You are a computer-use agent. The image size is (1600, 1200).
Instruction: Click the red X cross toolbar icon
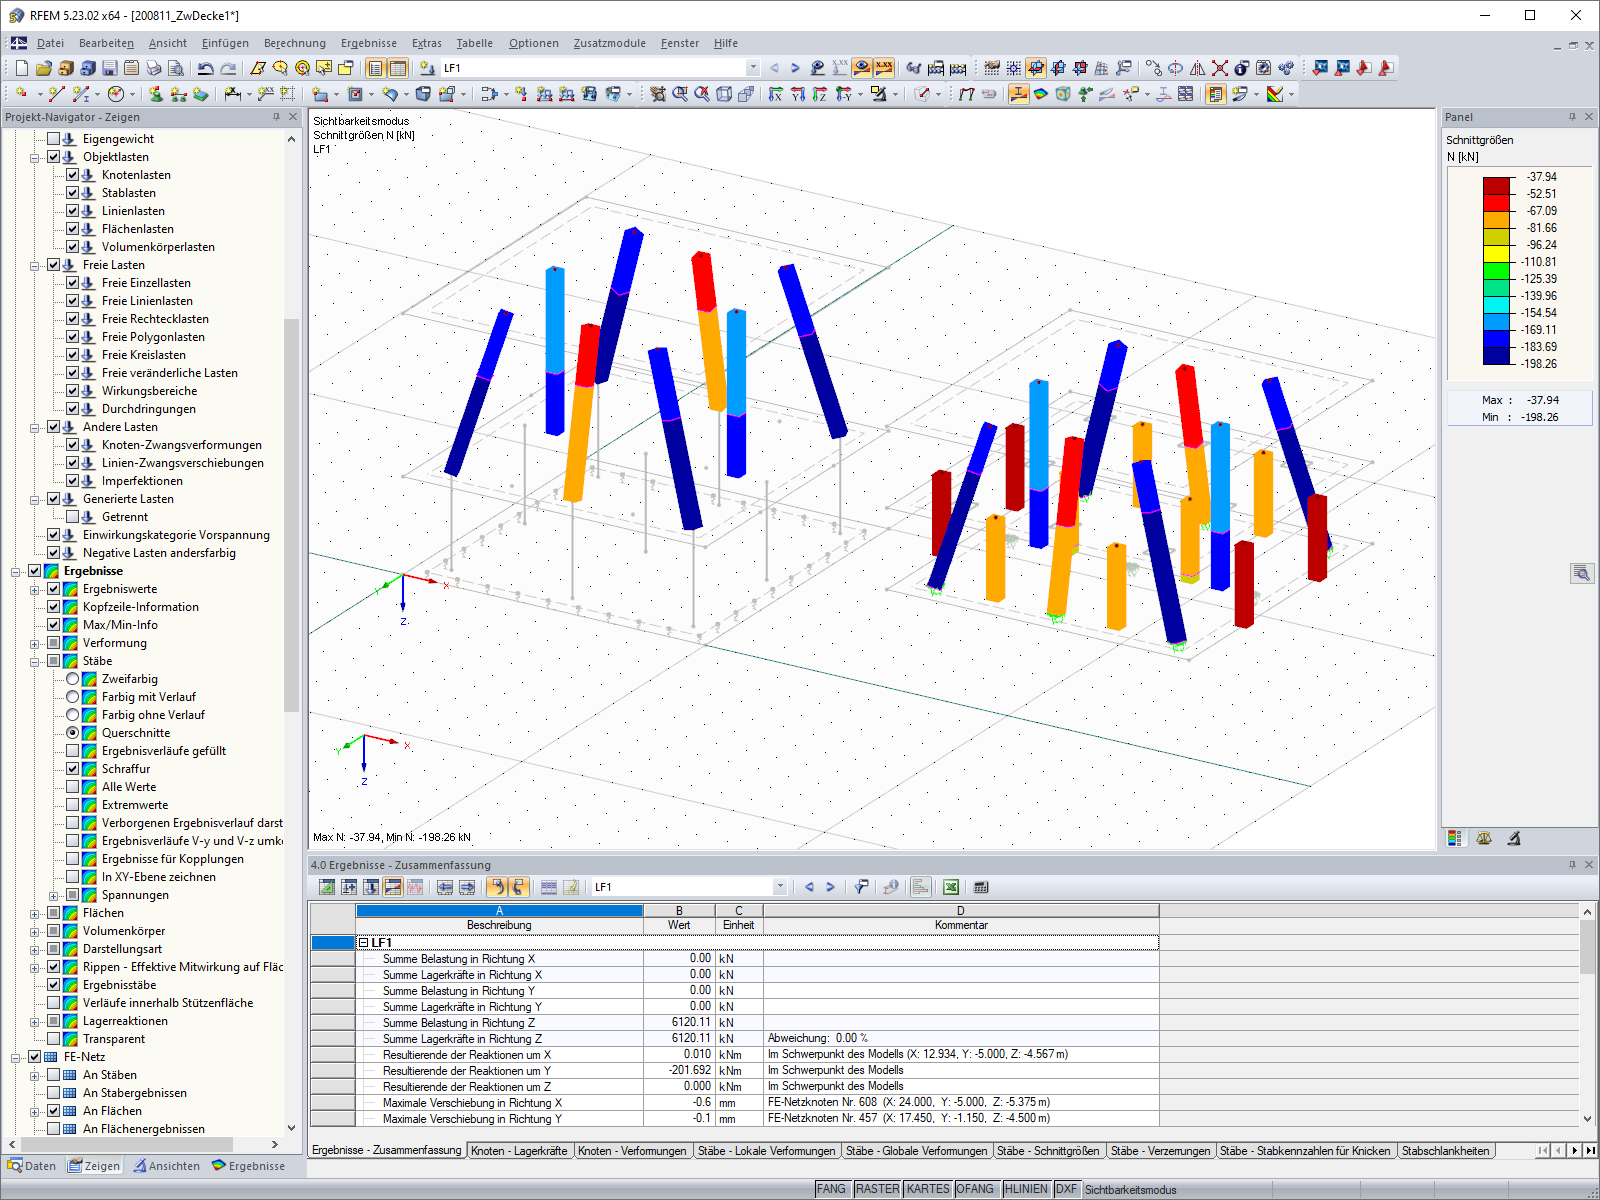[x=1220, y=68]
